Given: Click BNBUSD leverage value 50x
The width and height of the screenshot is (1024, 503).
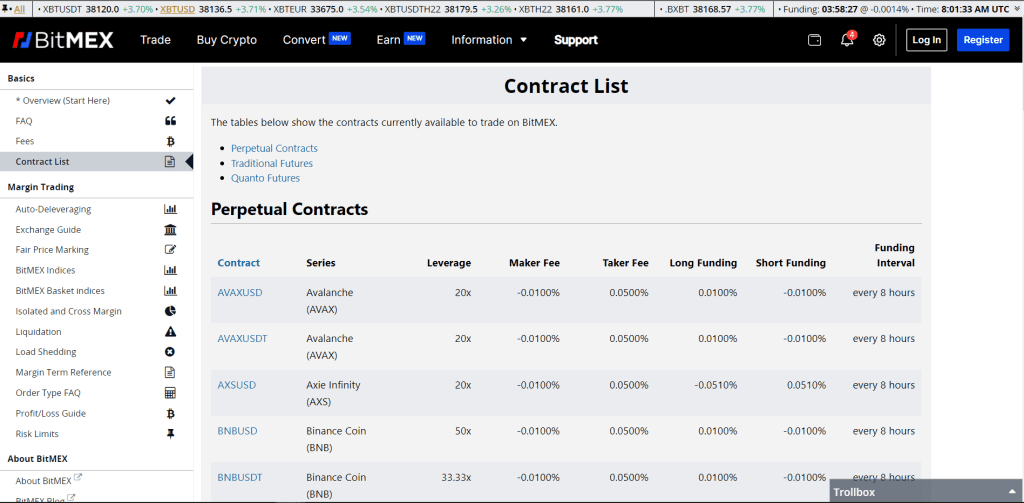Looking at the screenshot, I should 463,431.
